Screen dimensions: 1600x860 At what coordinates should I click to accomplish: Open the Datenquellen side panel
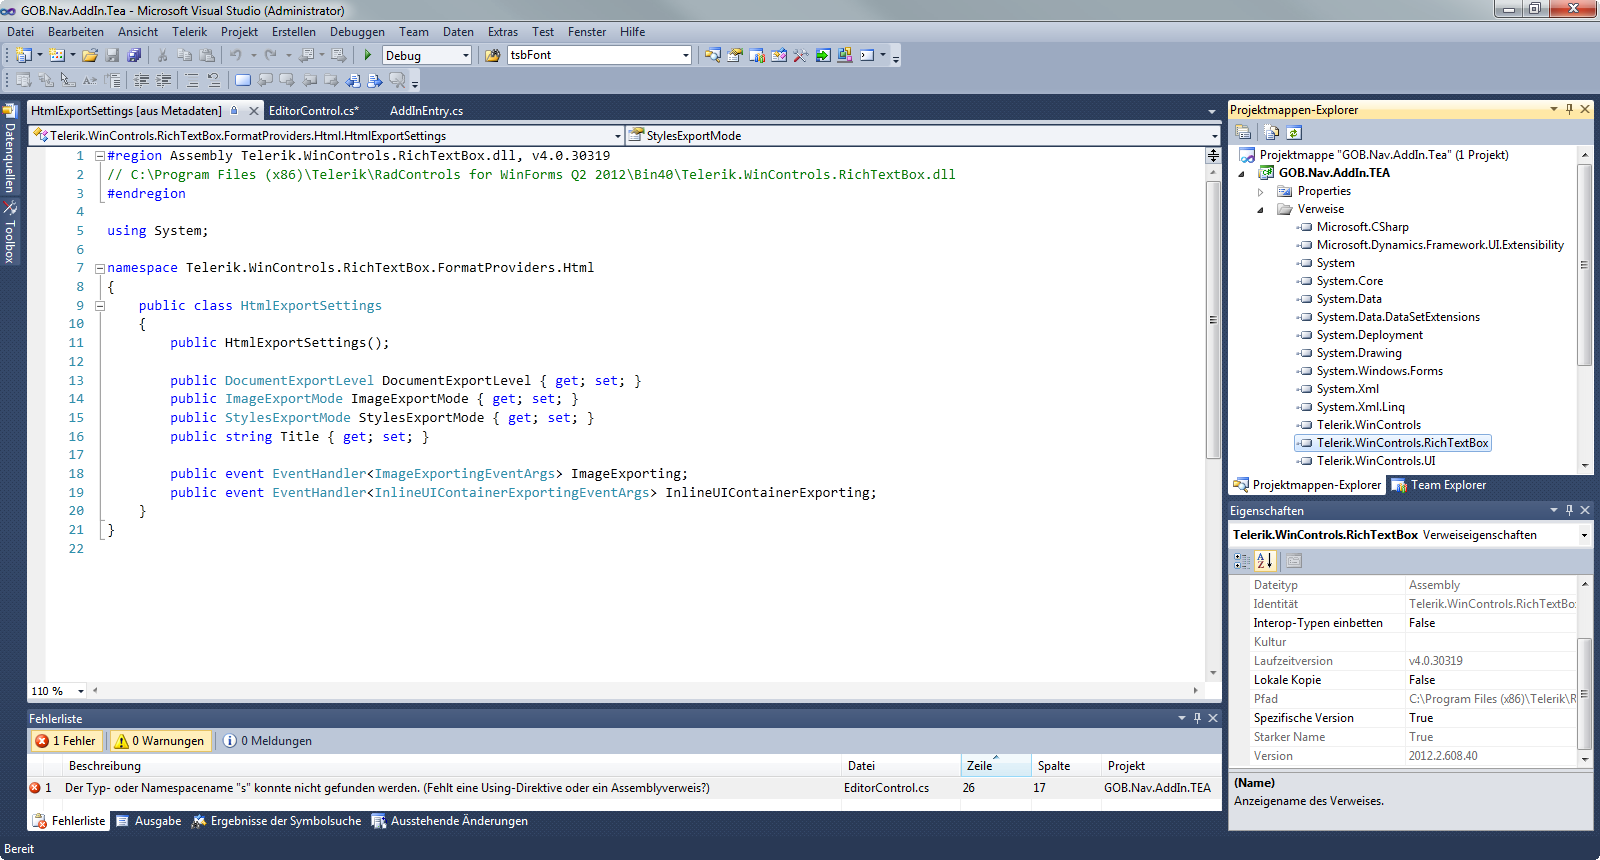pos(10,148)
